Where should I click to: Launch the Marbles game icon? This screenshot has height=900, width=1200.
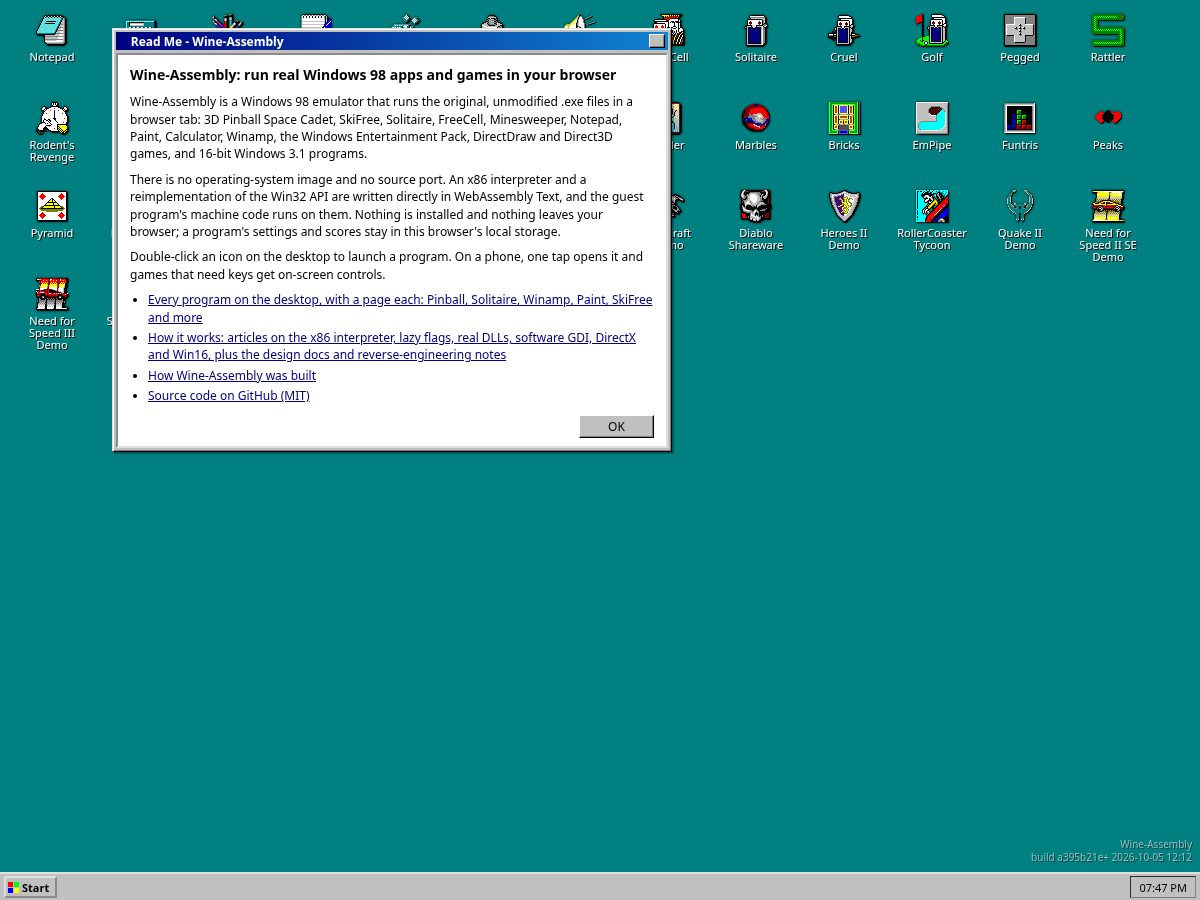coord(756,127)
